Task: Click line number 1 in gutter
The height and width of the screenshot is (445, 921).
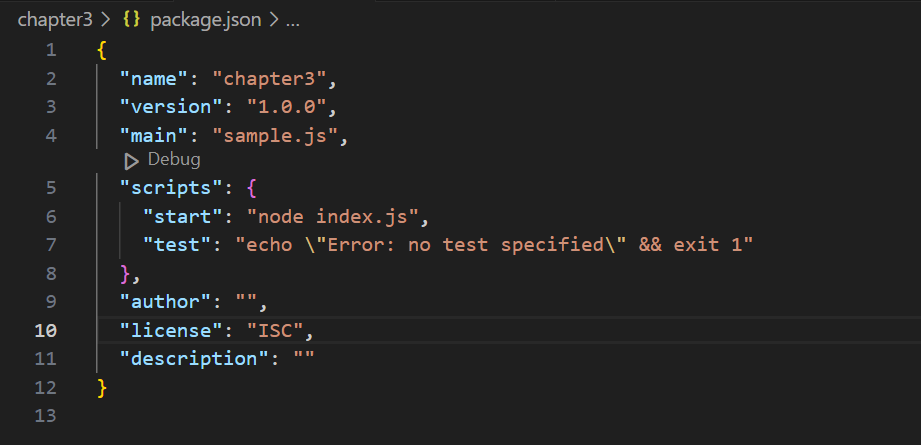Action: (51, 50)
